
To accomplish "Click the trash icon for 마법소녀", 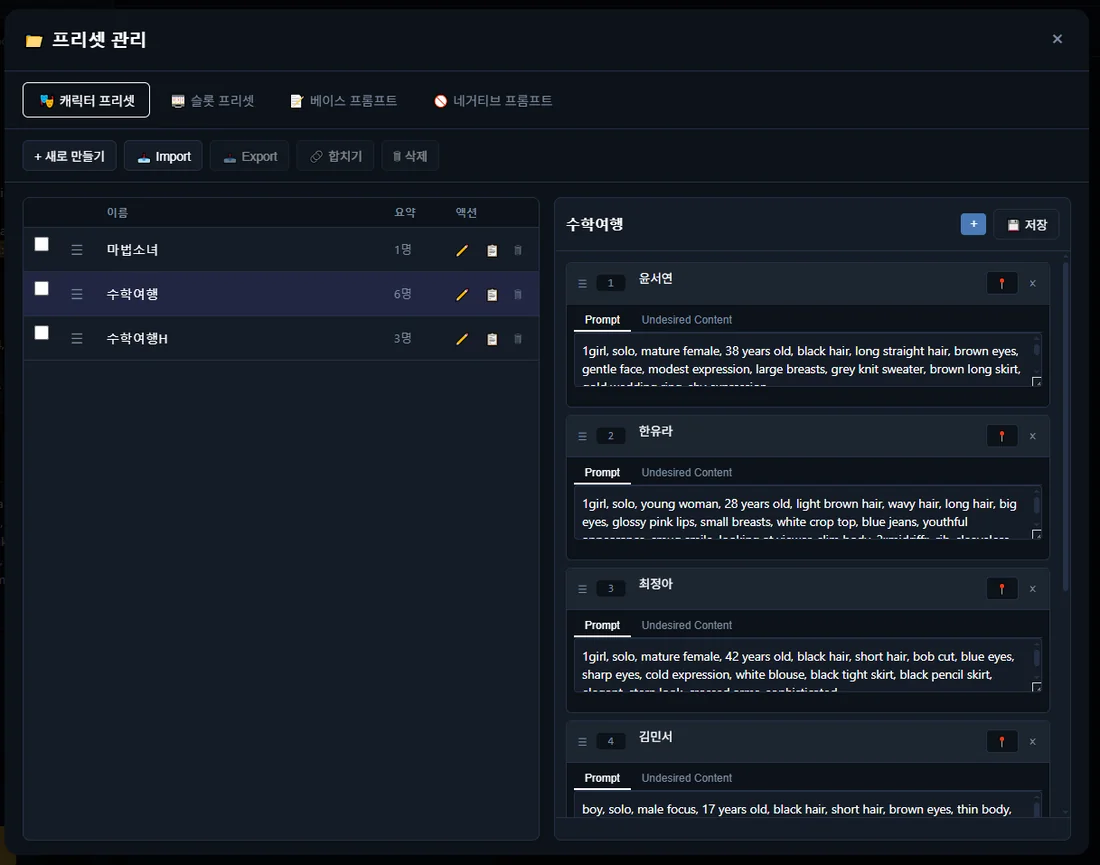I will click(518, 250).
